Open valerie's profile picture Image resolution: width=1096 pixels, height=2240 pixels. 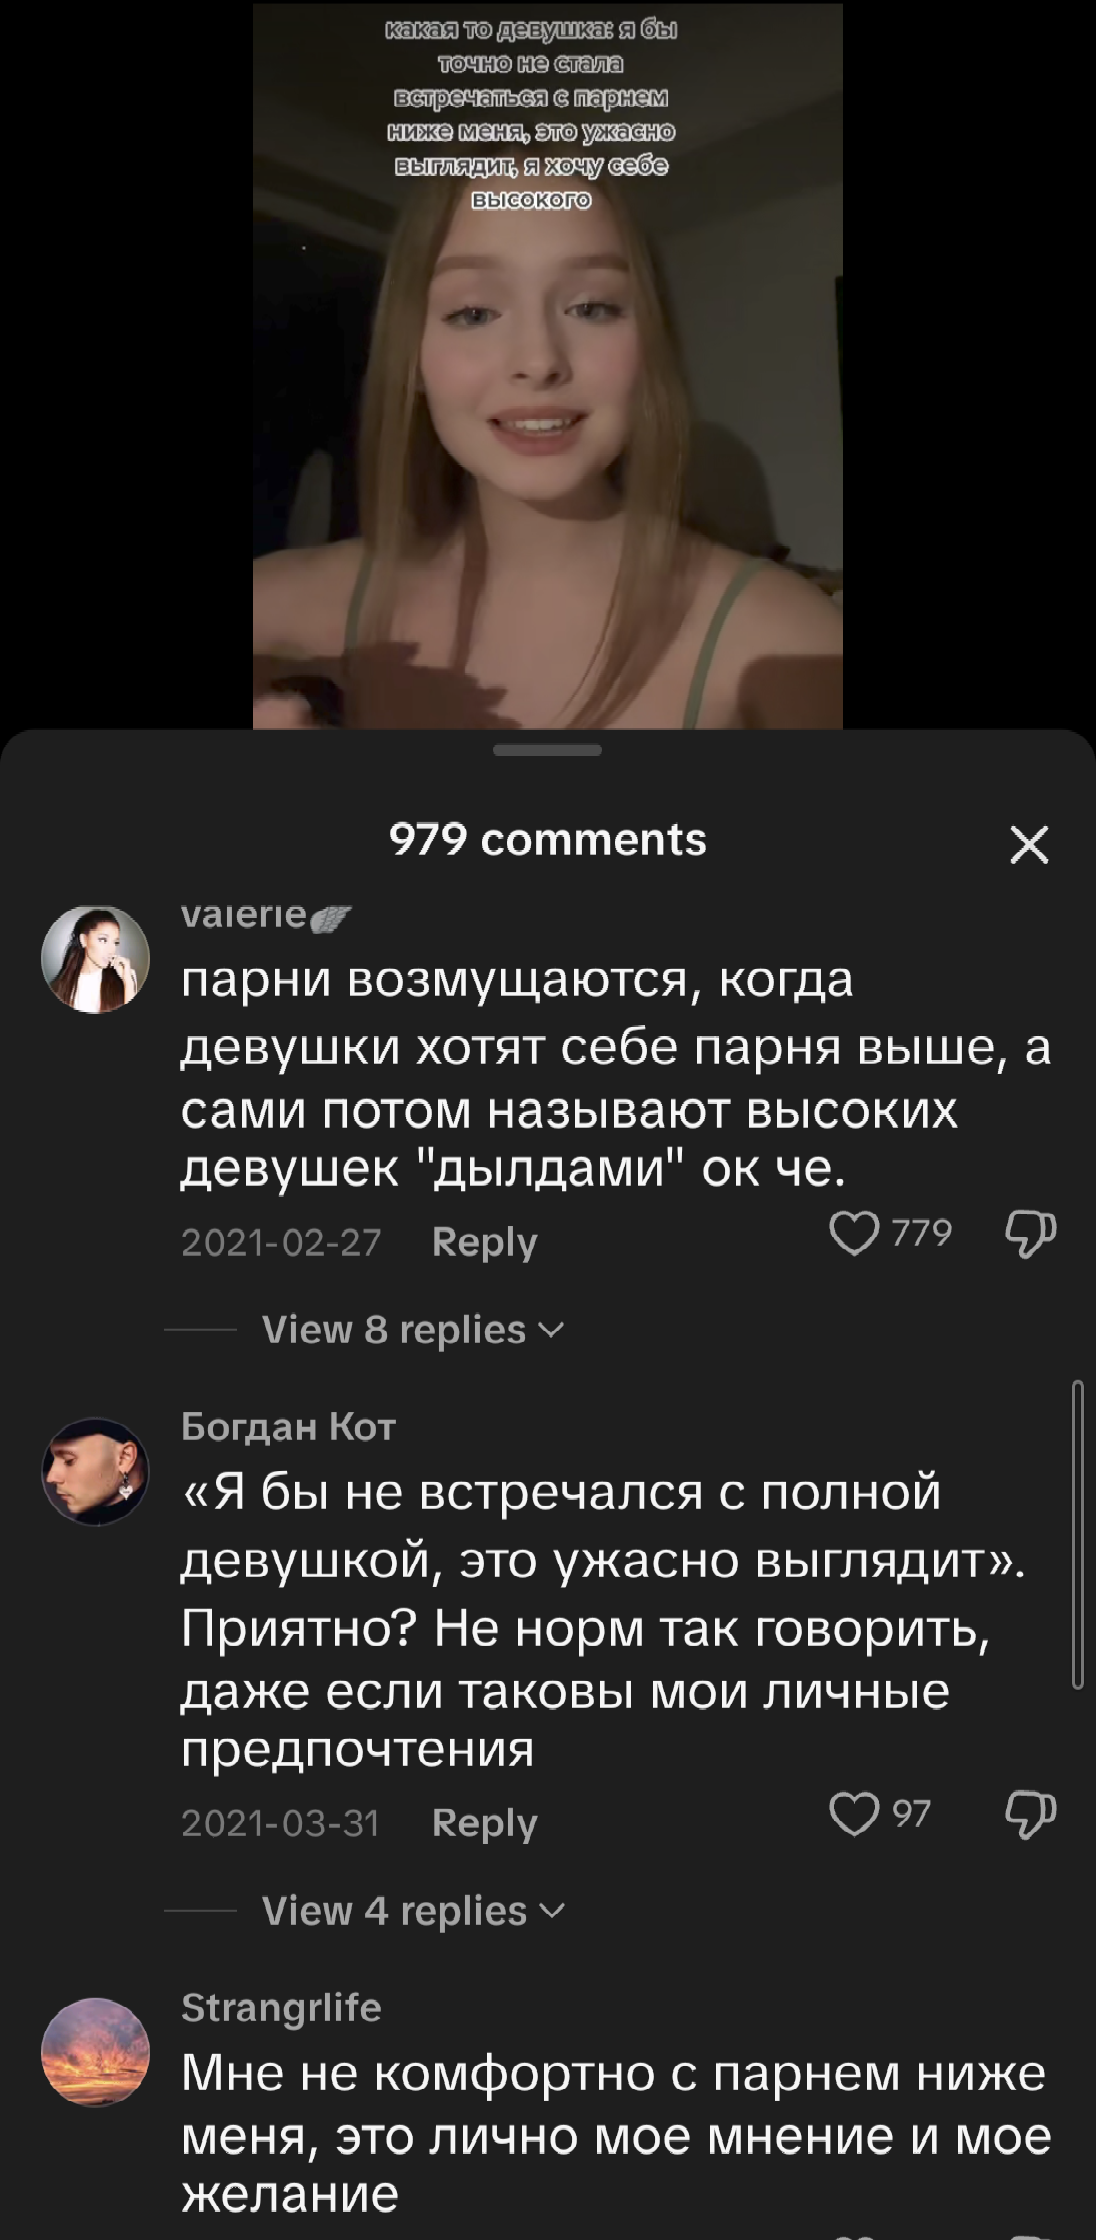point(95,959)
